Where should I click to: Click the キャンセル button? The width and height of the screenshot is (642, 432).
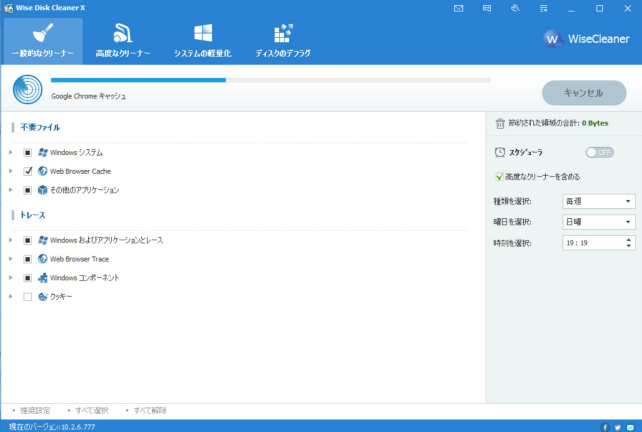click(x=584, y=93)
